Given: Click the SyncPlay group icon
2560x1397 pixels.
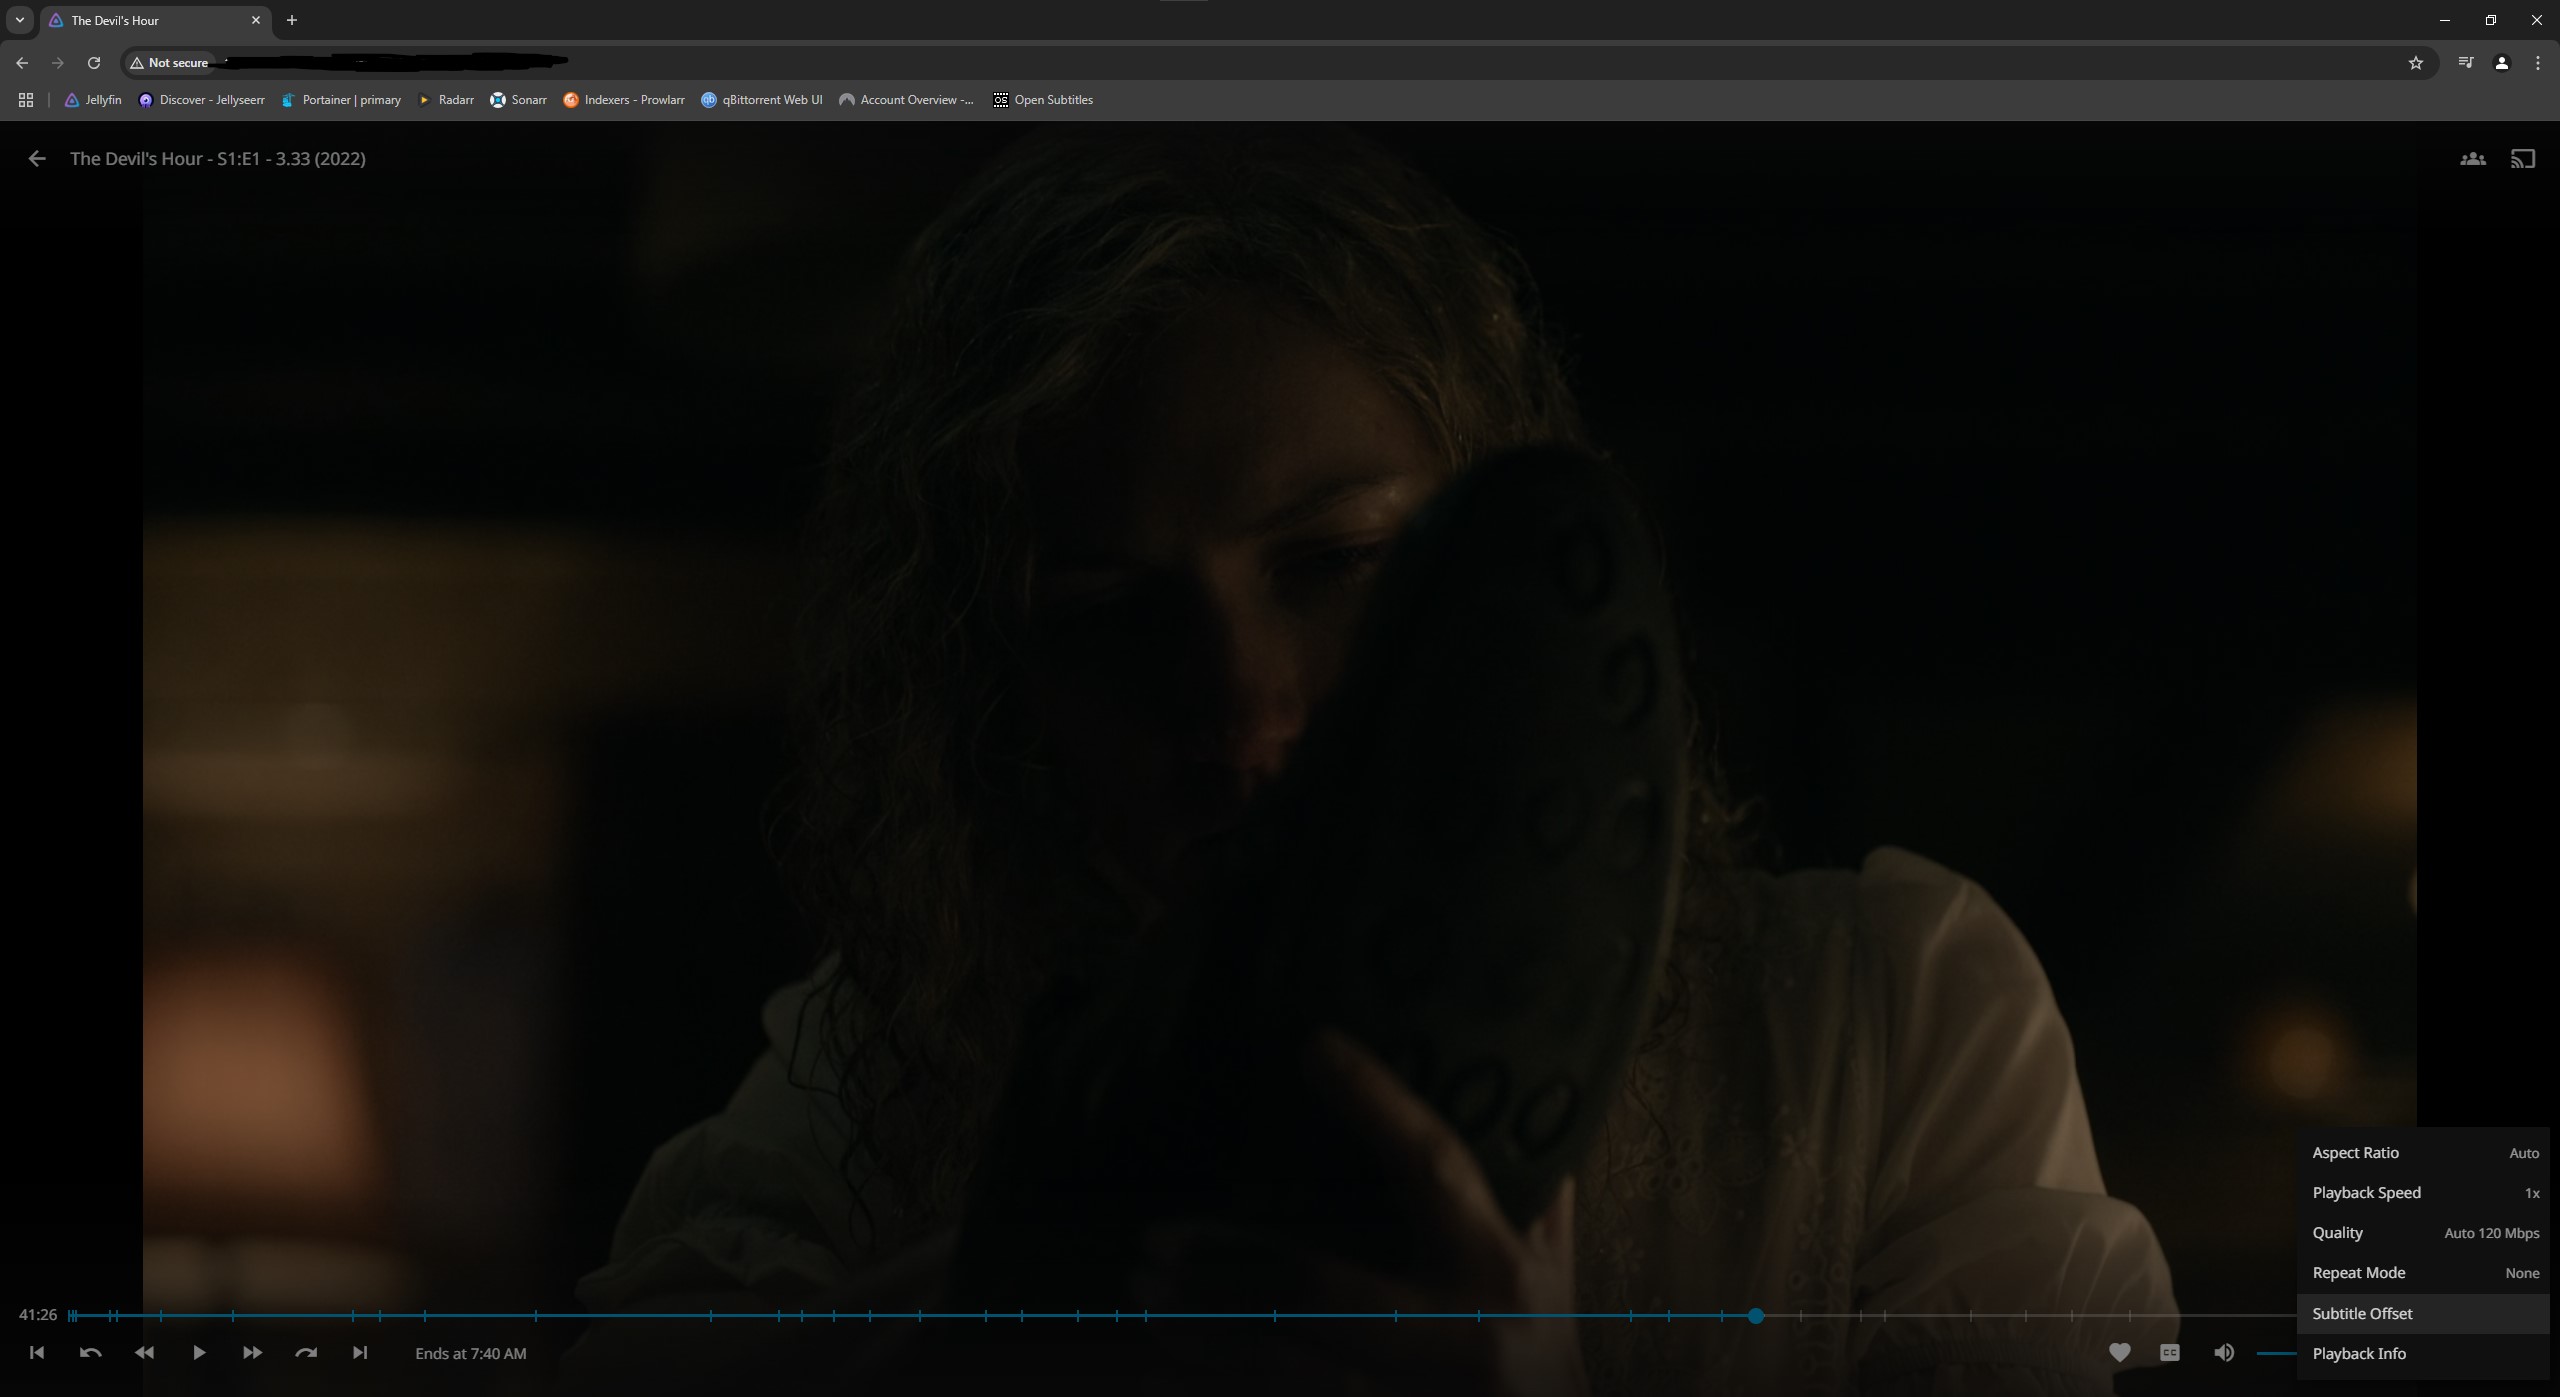Looking at the screenshot, I should (2472, 159).
